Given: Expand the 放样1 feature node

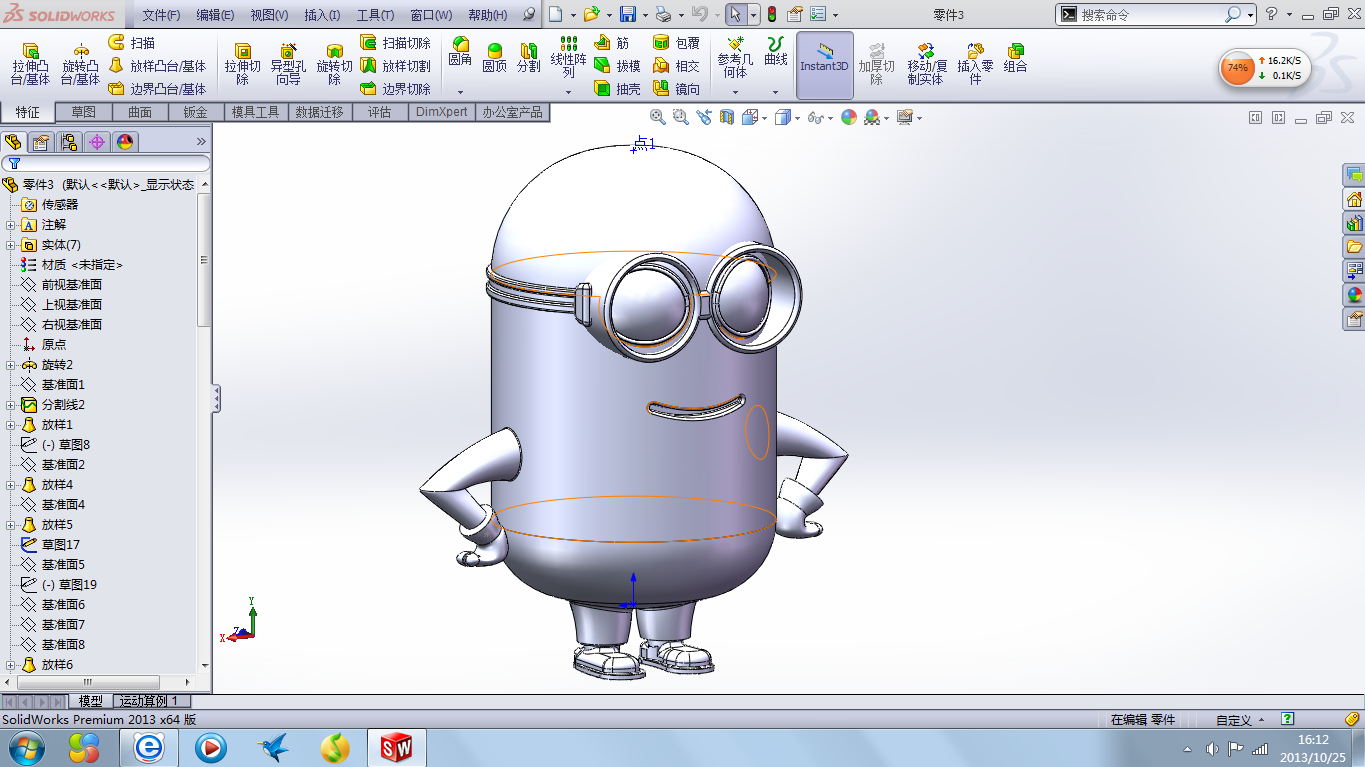Looking at the screenshot, I should [x=10, y=425].
